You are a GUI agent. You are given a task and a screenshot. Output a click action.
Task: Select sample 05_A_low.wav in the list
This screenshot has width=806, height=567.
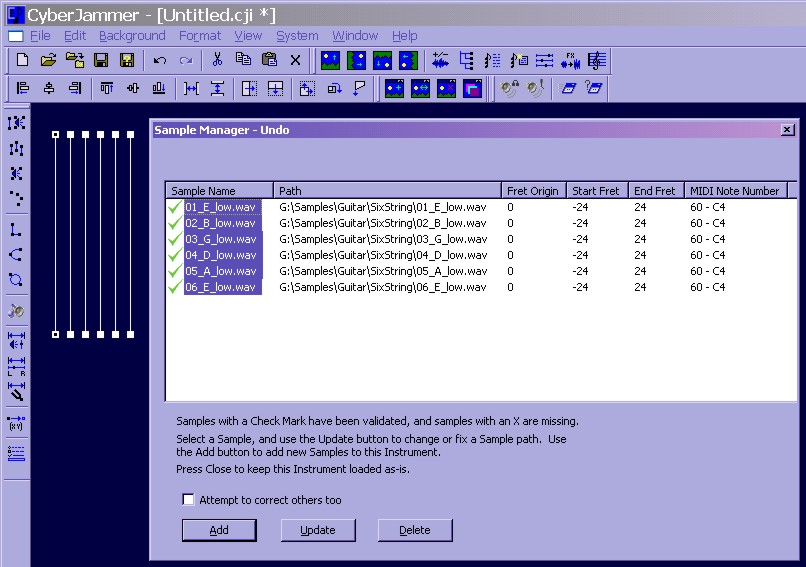tap(221, 271)
